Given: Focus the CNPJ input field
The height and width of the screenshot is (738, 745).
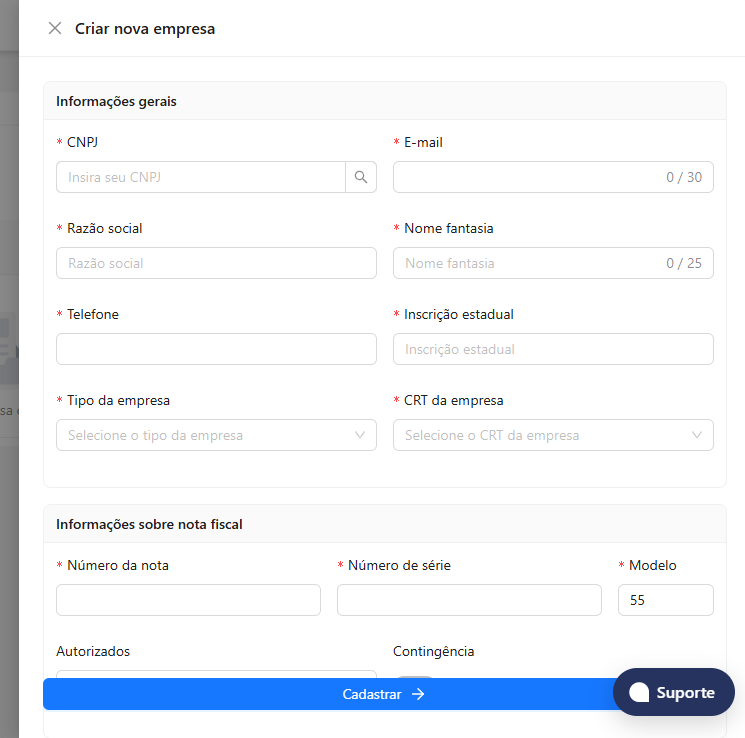Looking at the screenshot, I should pyautogui.click(x=201, y=177).
